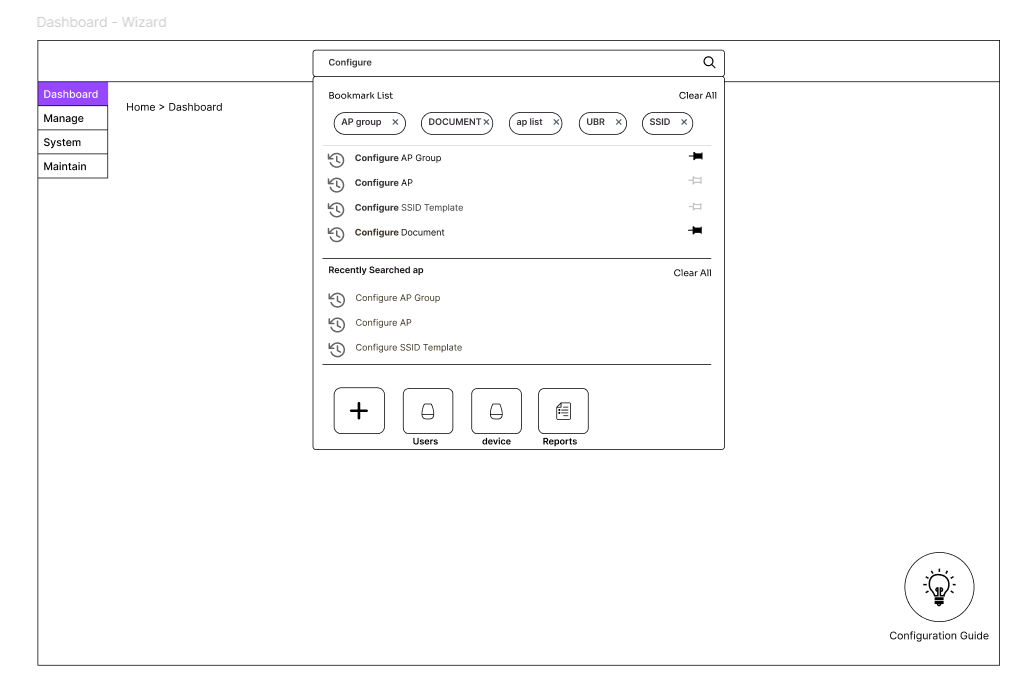1024x679 pixels.
Task: Click the Configure search input field
Action: (x=519, y=63)
